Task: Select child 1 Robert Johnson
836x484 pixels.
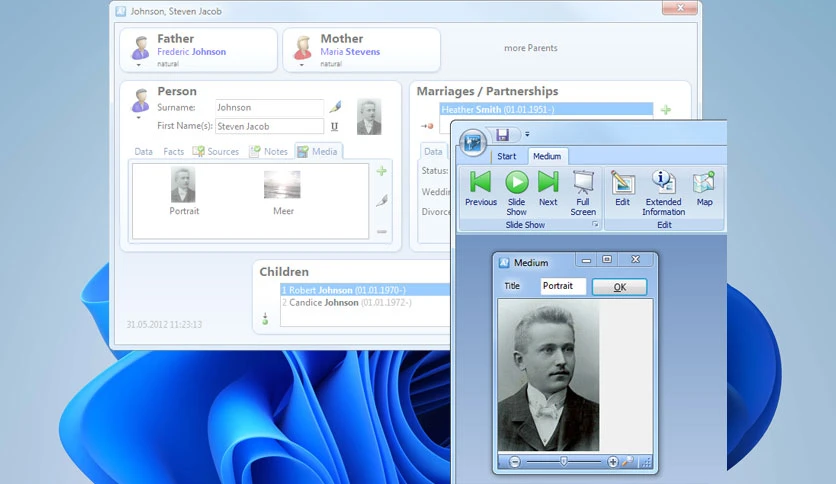Action: [365, 290]
